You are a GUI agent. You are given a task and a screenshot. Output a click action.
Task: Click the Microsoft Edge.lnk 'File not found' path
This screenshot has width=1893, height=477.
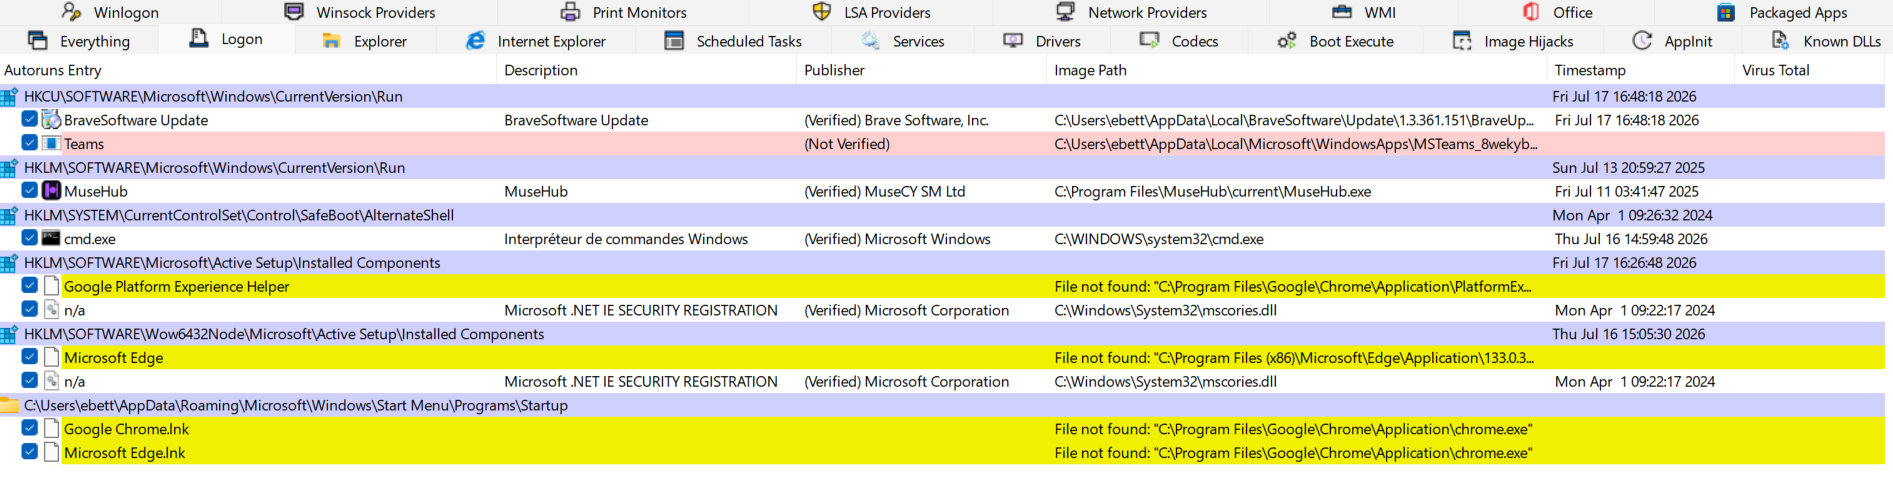[x=1293, y=453]
